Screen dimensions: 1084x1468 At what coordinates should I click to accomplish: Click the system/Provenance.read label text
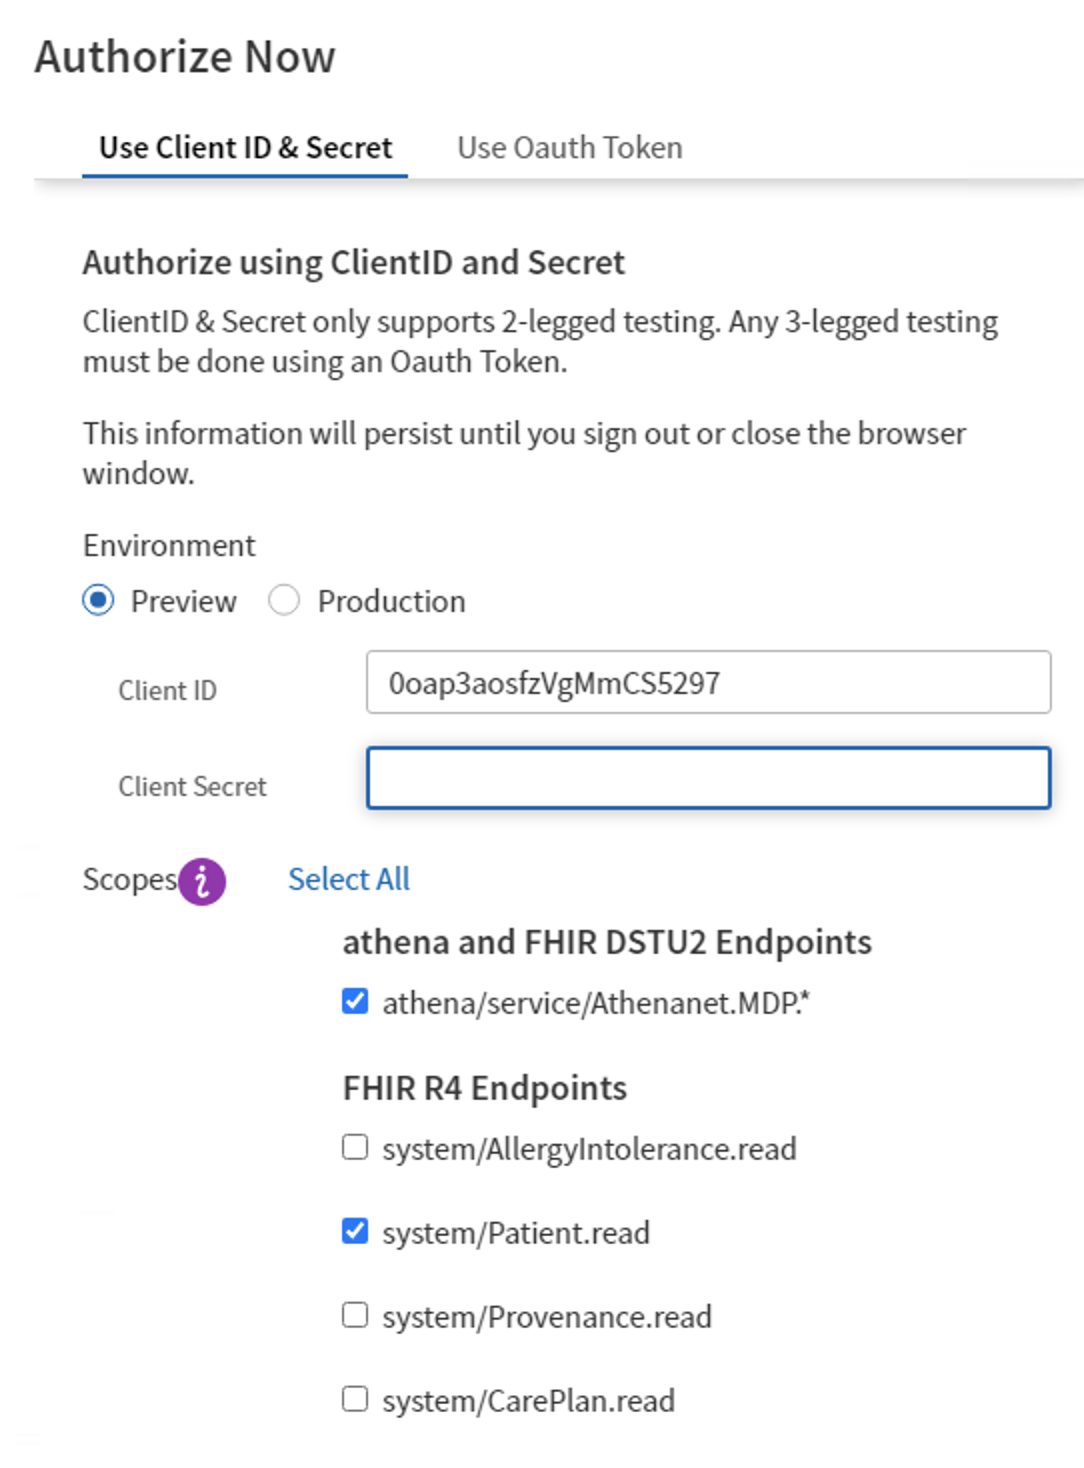click(547, 1317)
